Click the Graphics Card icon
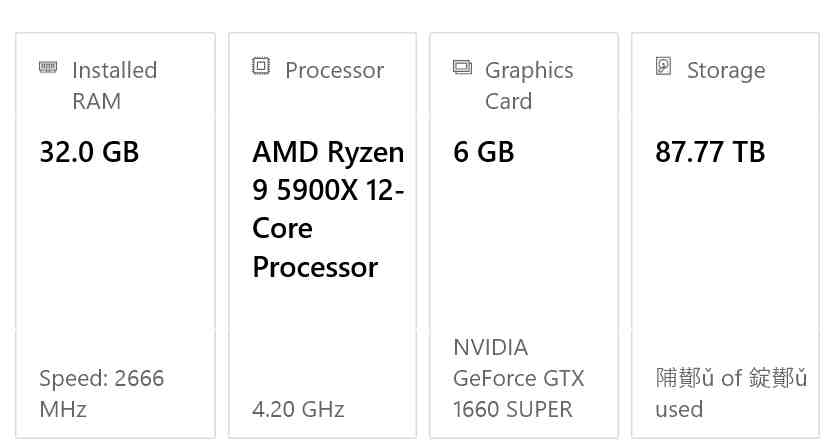This screenshot has width=830, height=448. click(462, 67)
